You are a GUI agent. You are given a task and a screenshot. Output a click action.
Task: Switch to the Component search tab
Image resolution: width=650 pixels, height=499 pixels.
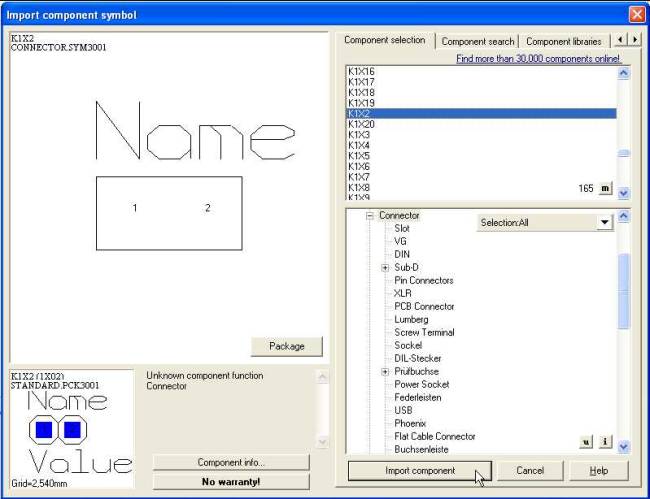tap(478, 41)
